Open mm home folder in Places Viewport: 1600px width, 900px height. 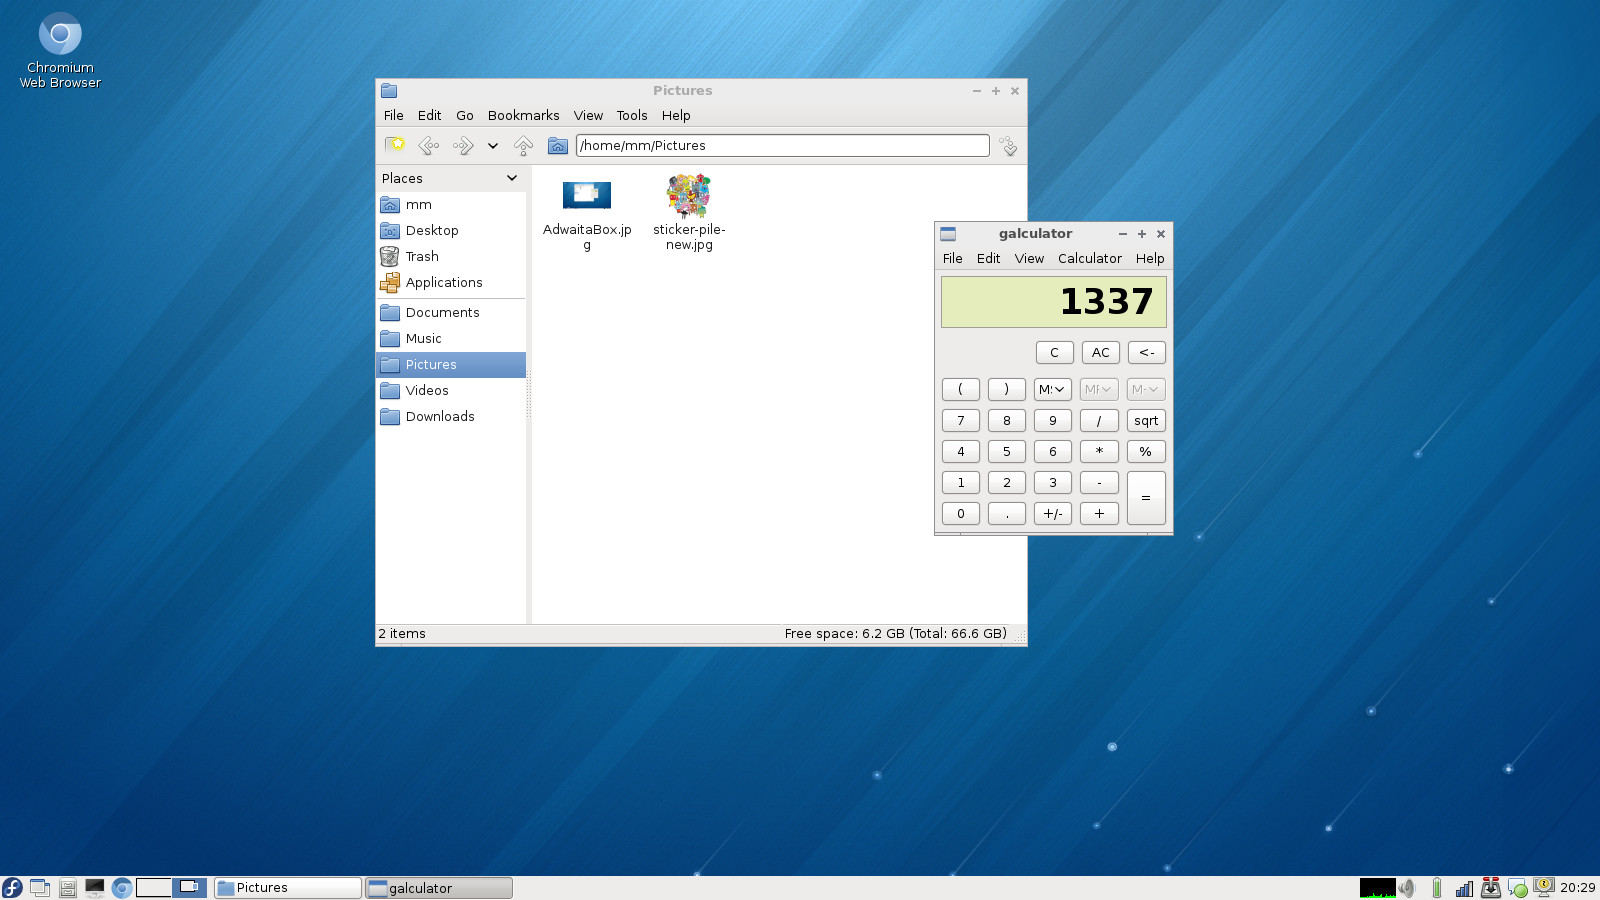[452, 204]
